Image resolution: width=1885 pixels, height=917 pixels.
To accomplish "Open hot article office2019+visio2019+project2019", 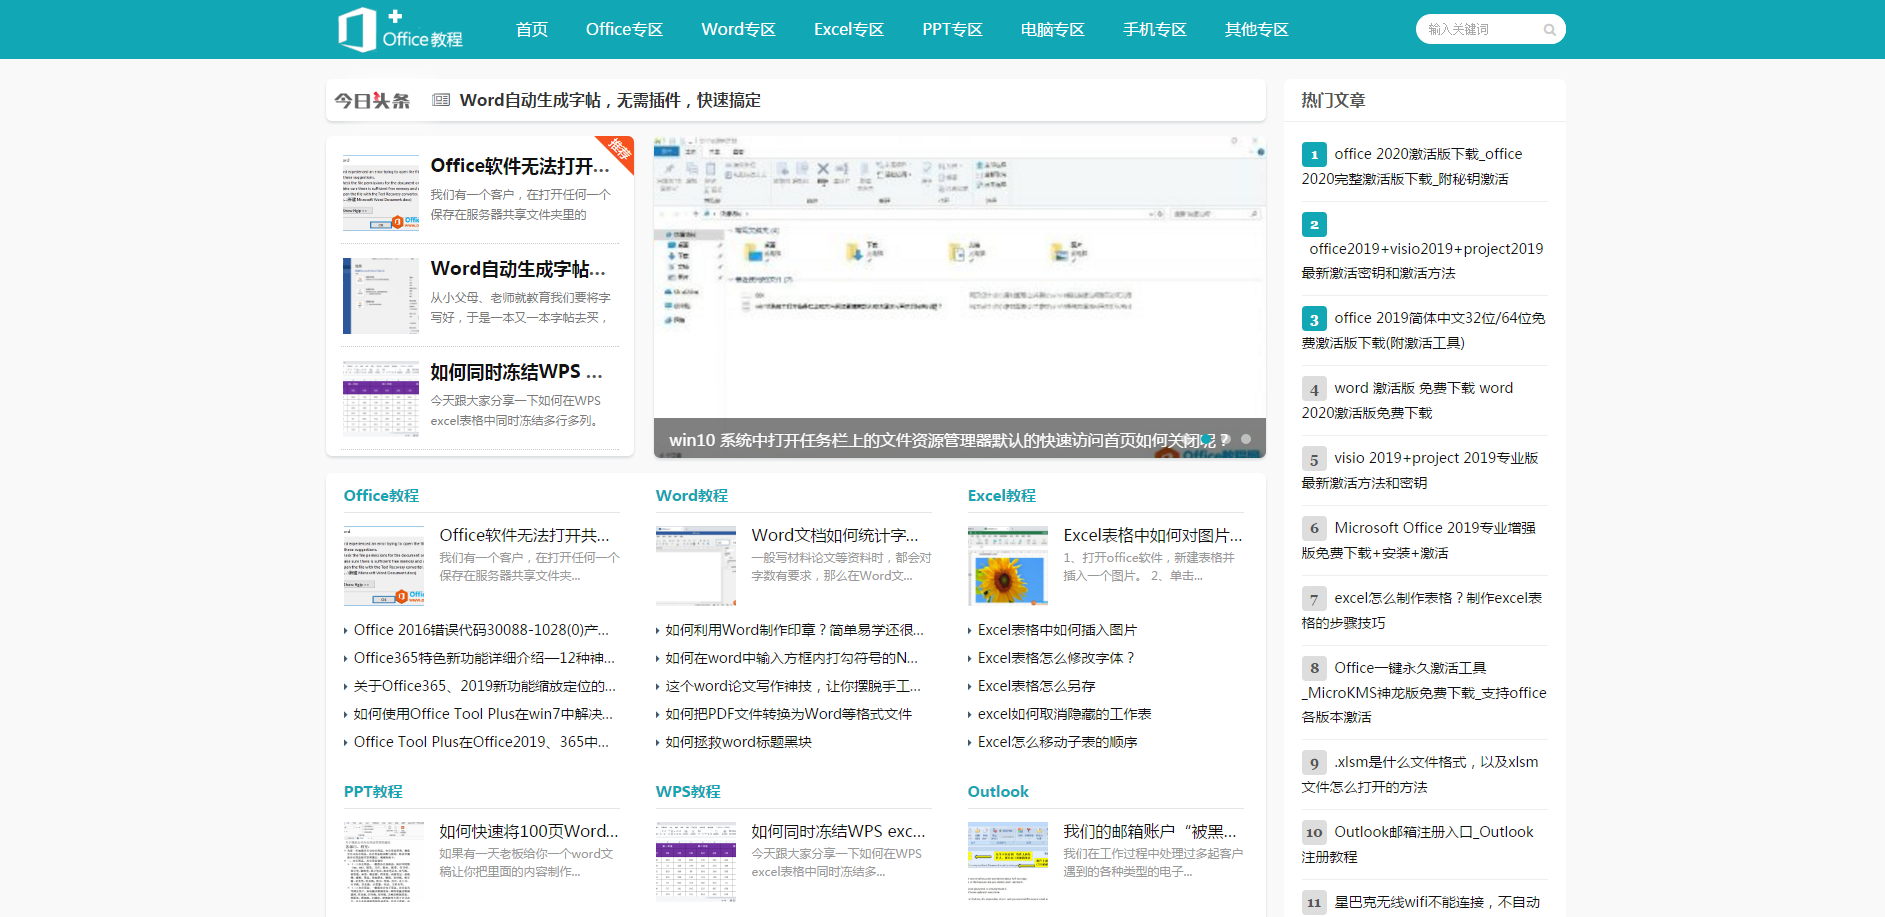I will tap(1423, 260).
